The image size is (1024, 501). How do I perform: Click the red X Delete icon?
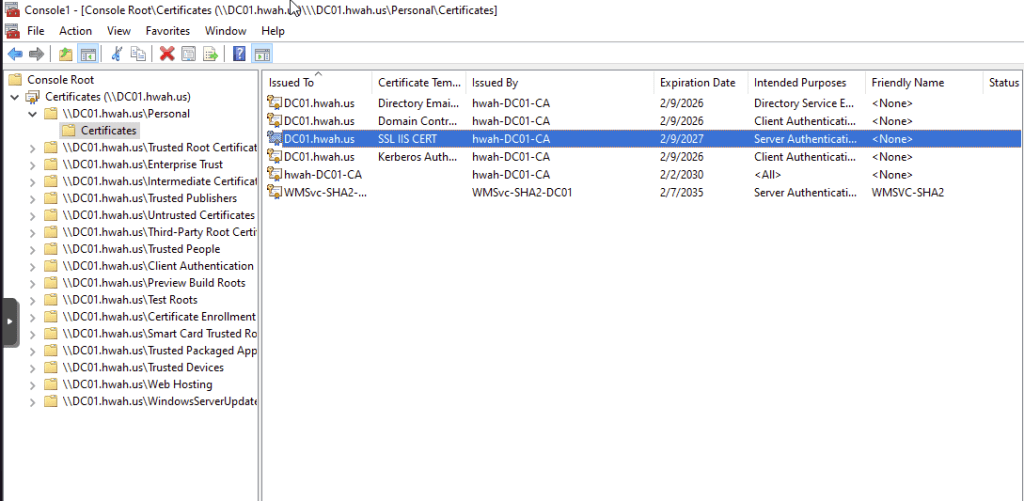[x=167, y=54]
